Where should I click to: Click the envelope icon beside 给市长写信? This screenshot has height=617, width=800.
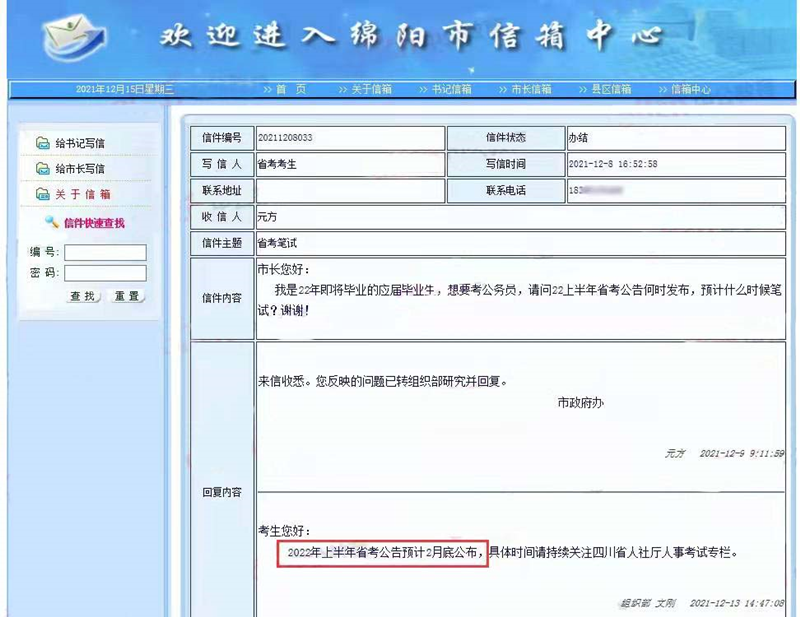[x=42, y=169]
